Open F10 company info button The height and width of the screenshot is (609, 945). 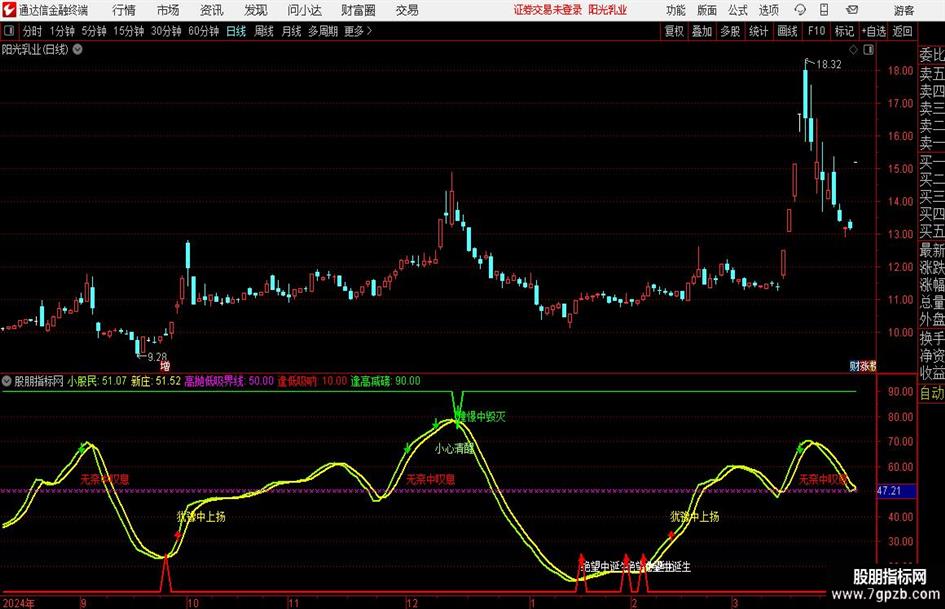pos(816,31)
